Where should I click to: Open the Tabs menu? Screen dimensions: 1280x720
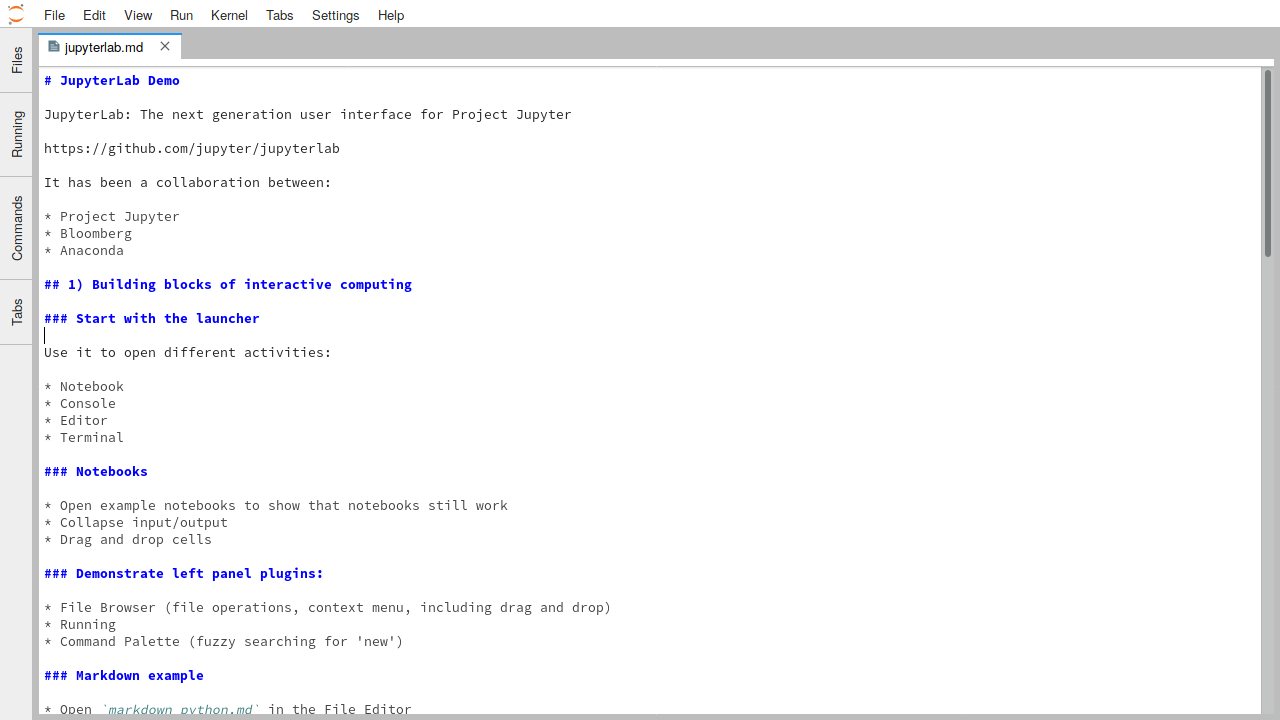pyautogui.click(x=280, y=15)
